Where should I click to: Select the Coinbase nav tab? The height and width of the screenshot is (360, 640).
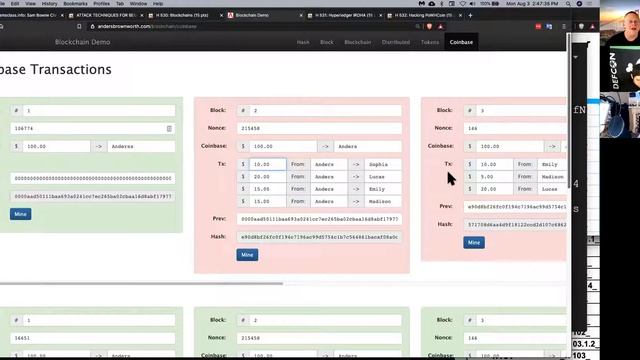[461, 42]
